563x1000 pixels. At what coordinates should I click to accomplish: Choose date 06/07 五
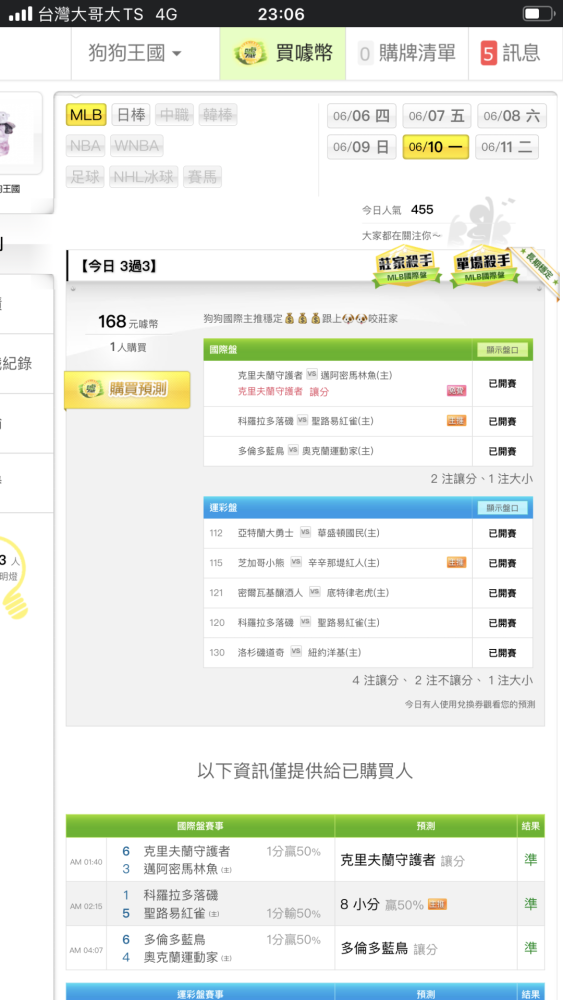coord(437,116)
